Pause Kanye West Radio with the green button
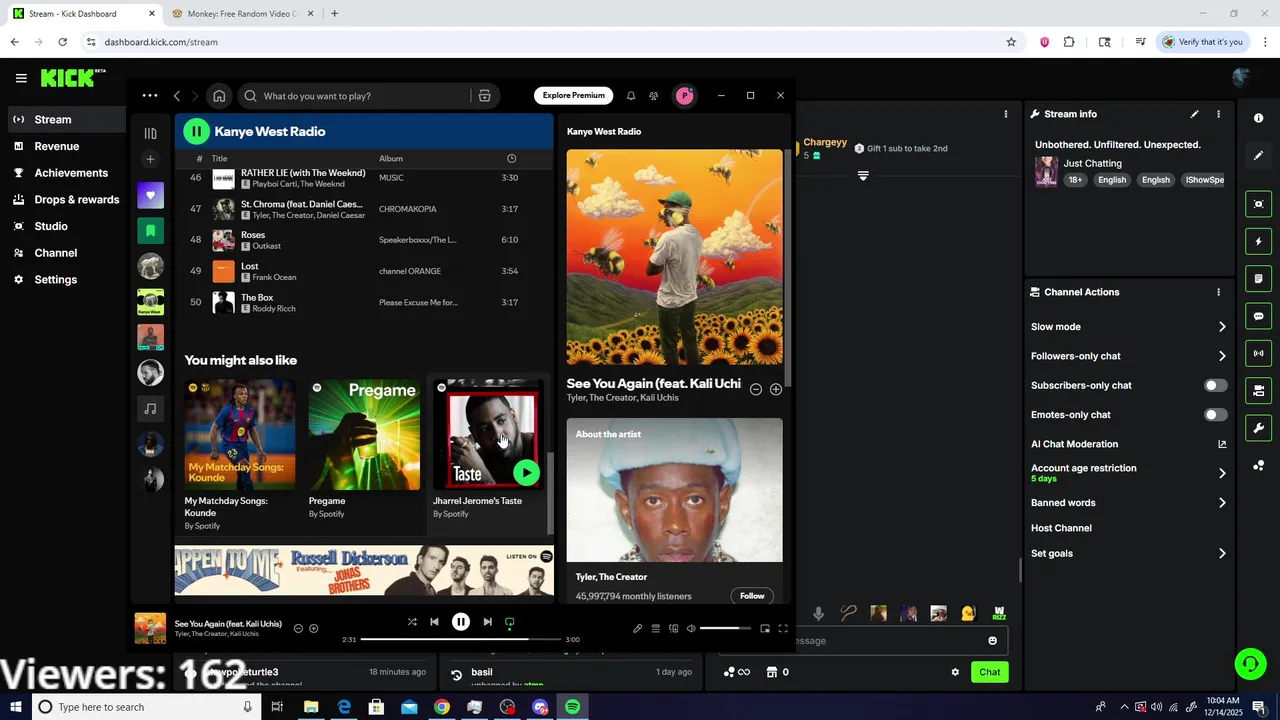Image resolution: width=1280 pixels, height=720 pixels. (196, 131)
